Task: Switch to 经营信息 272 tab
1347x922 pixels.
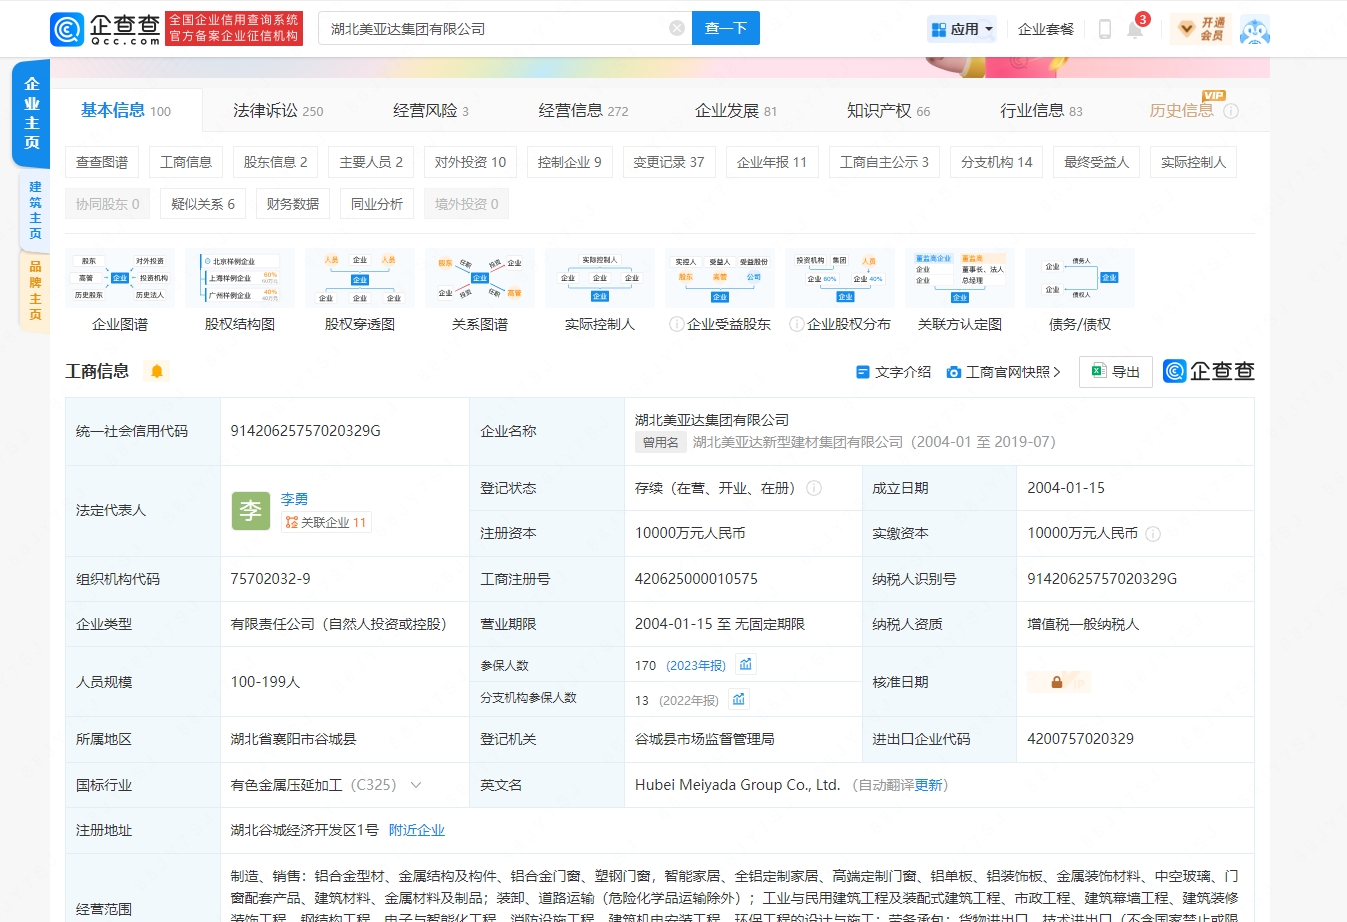Action: click(583, 110)
